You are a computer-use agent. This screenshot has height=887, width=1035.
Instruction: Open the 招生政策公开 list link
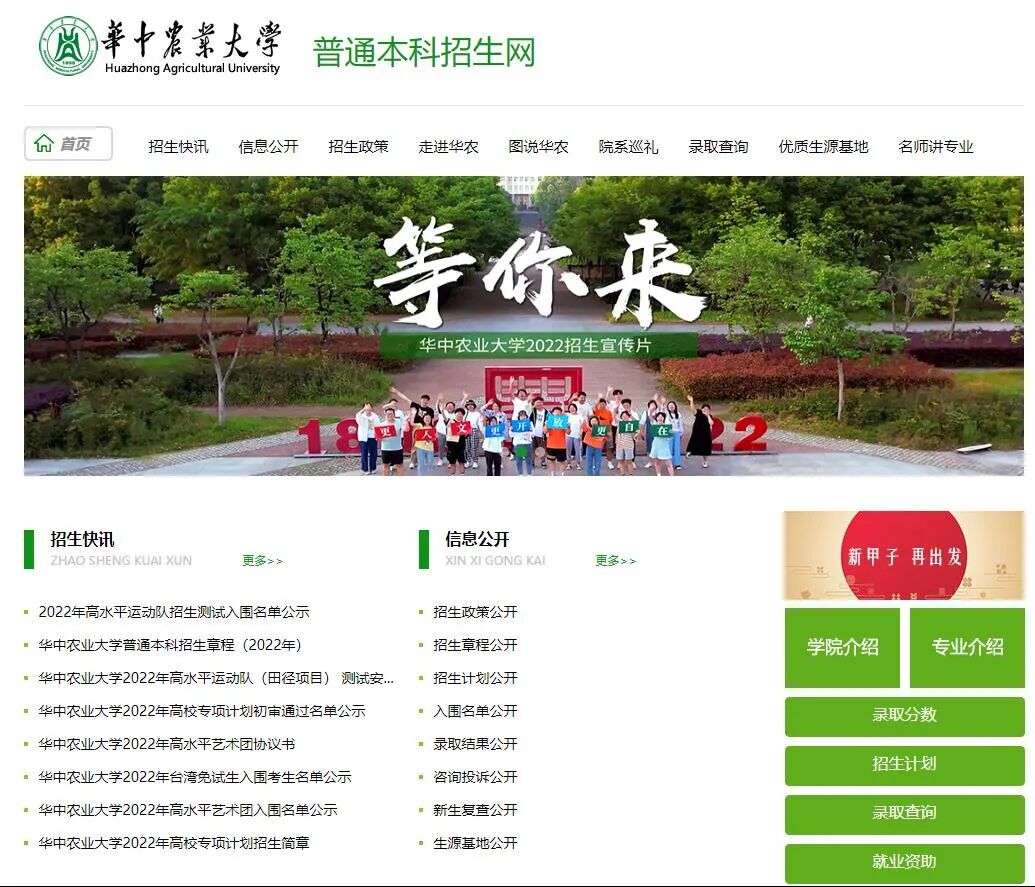click(x=475, y=612)
